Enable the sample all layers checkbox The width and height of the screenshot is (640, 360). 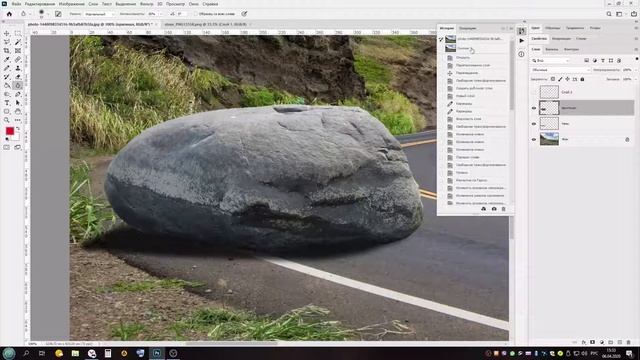195,14
